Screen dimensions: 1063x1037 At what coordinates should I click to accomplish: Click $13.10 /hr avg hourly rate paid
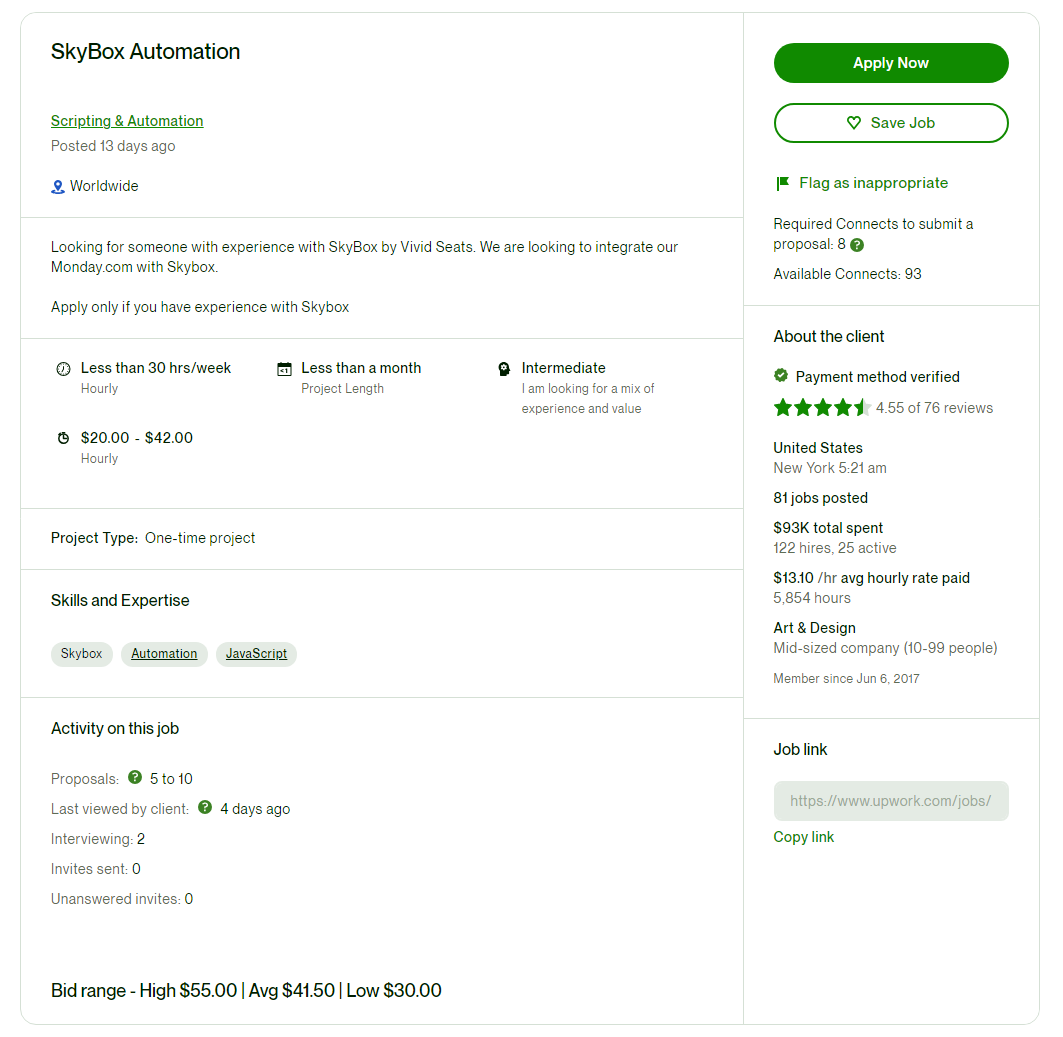pyautogui.click(x=871, y=578)
